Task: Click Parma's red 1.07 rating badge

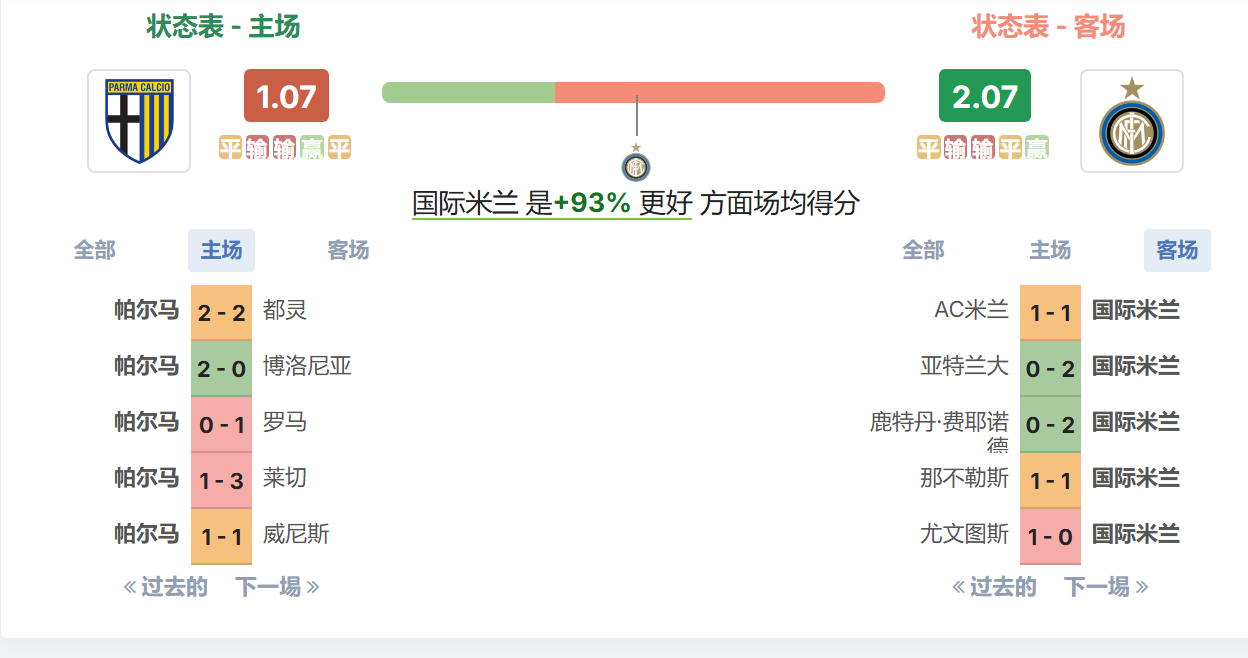Action: 286,96
